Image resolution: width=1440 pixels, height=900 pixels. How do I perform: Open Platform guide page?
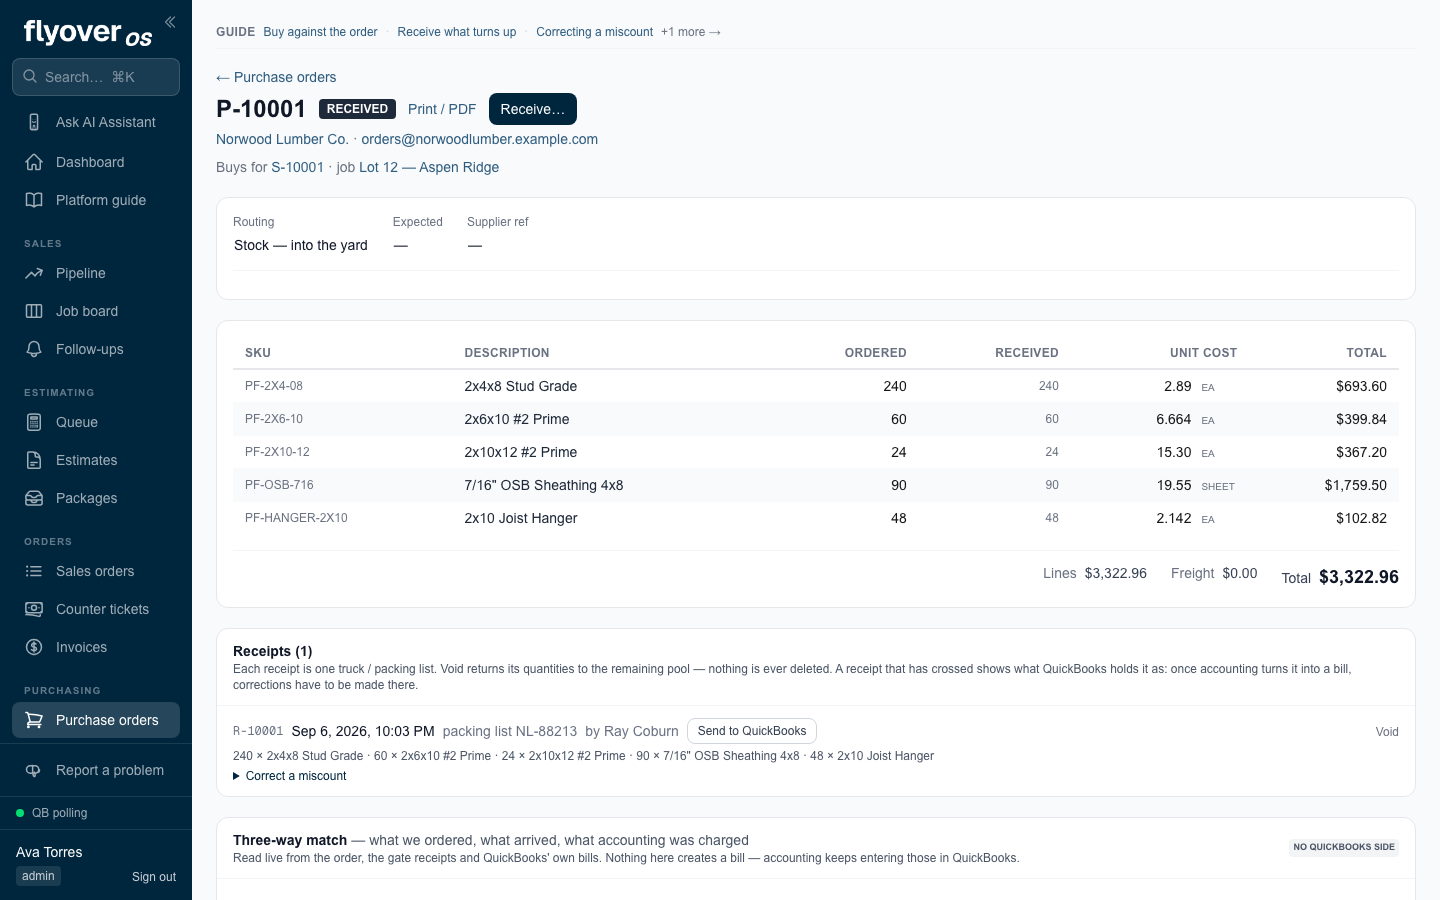[96, 200]
